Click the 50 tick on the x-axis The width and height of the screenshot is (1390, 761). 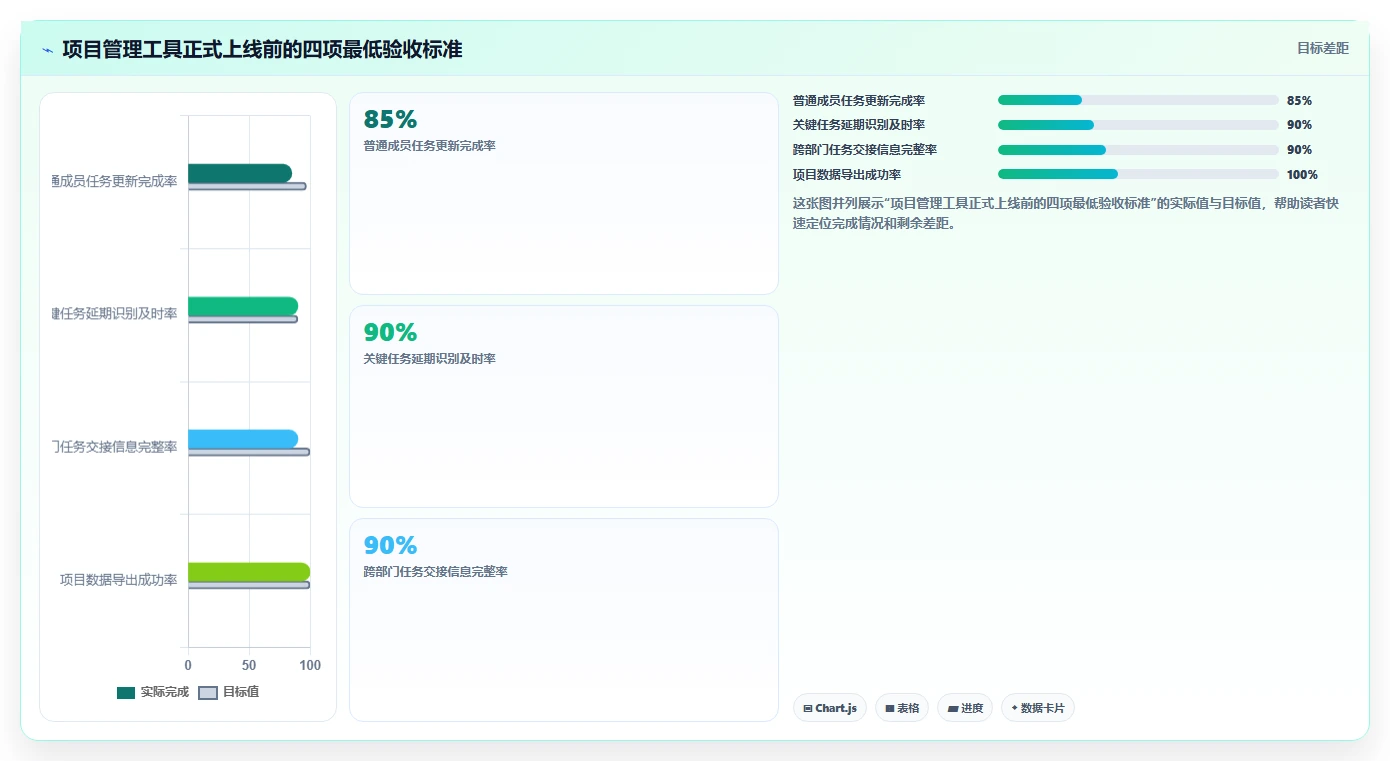(x=249, y=665)
